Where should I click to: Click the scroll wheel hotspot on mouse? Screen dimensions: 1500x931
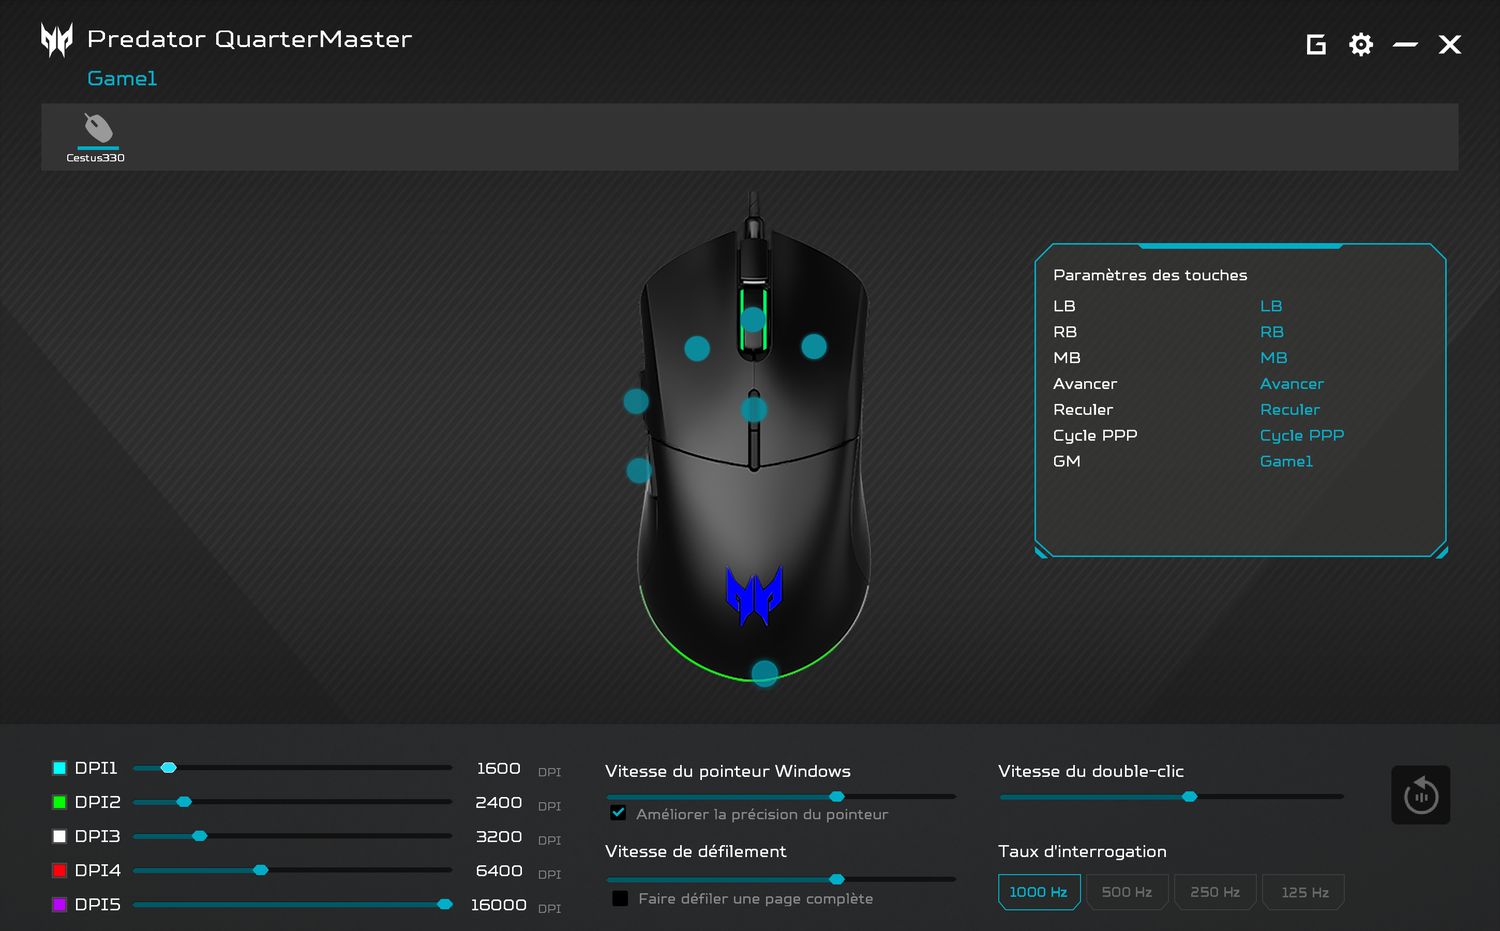(753, 319)
